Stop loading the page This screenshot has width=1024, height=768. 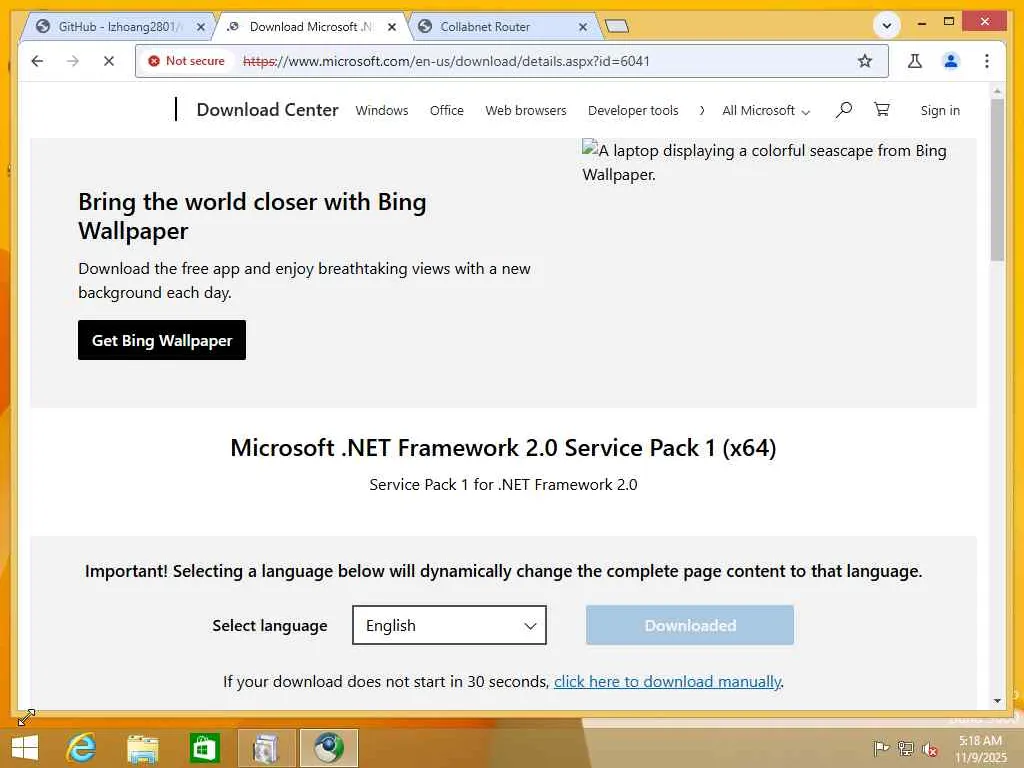point(108,61)
